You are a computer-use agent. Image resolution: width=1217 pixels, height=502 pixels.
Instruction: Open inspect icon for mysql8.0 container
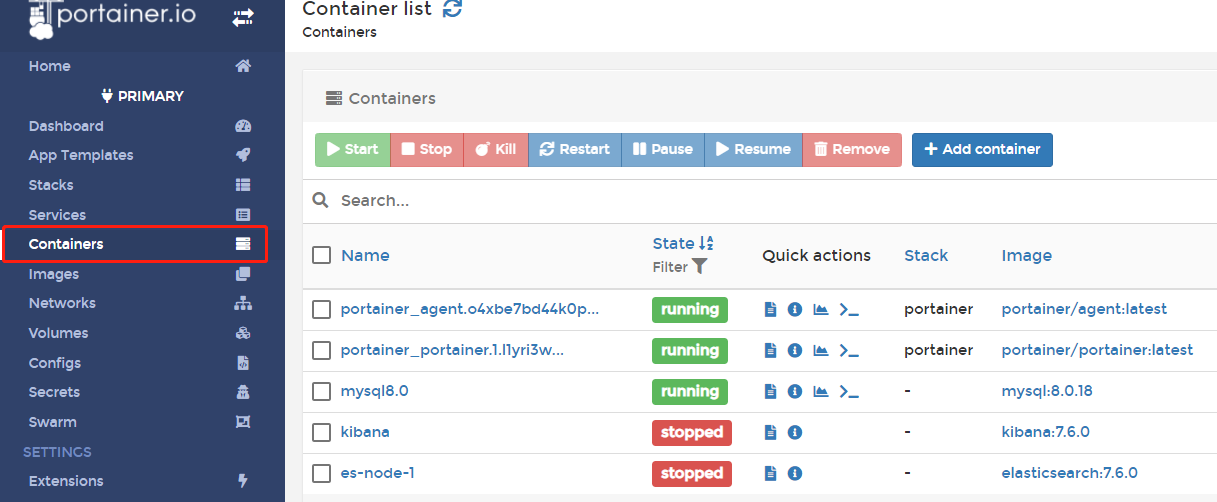coord(795,392)
